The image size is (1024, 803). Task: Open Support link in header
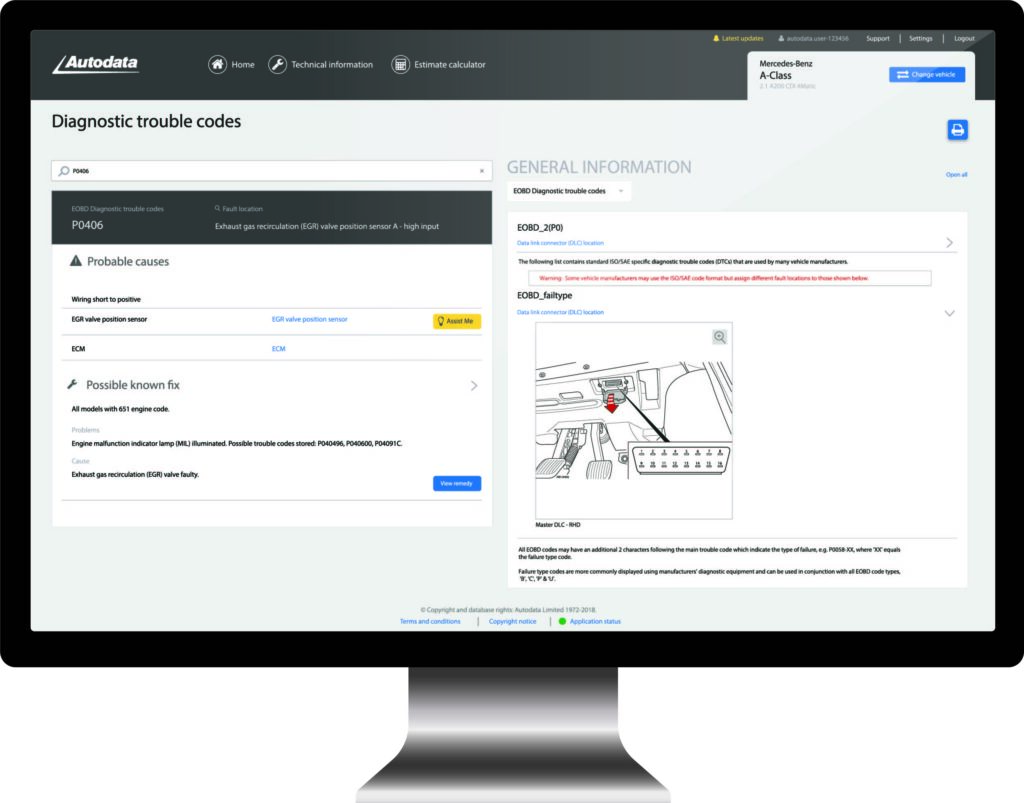click(x=878, y=39)
